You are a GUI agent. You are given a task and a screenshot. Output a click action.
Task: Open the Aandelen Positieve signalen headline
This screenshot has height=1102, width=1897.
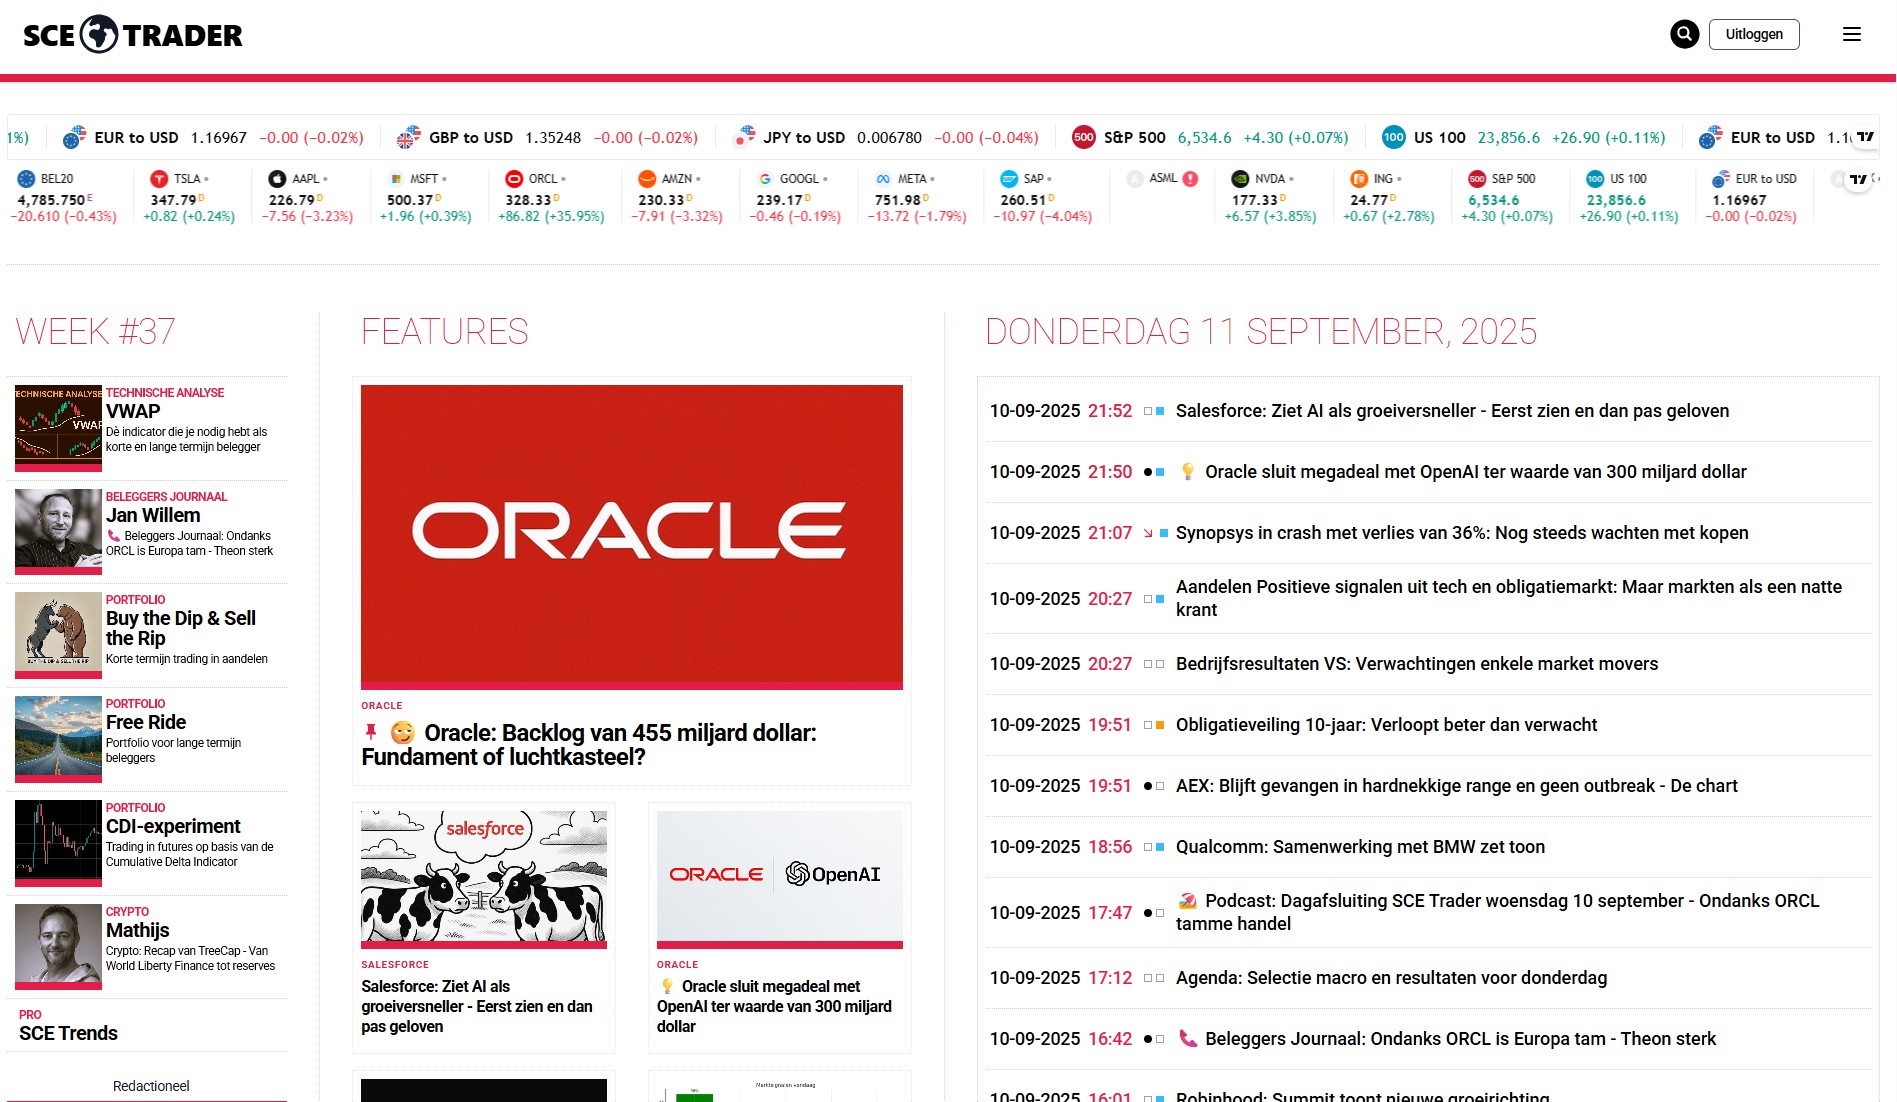click(1509, 598)
